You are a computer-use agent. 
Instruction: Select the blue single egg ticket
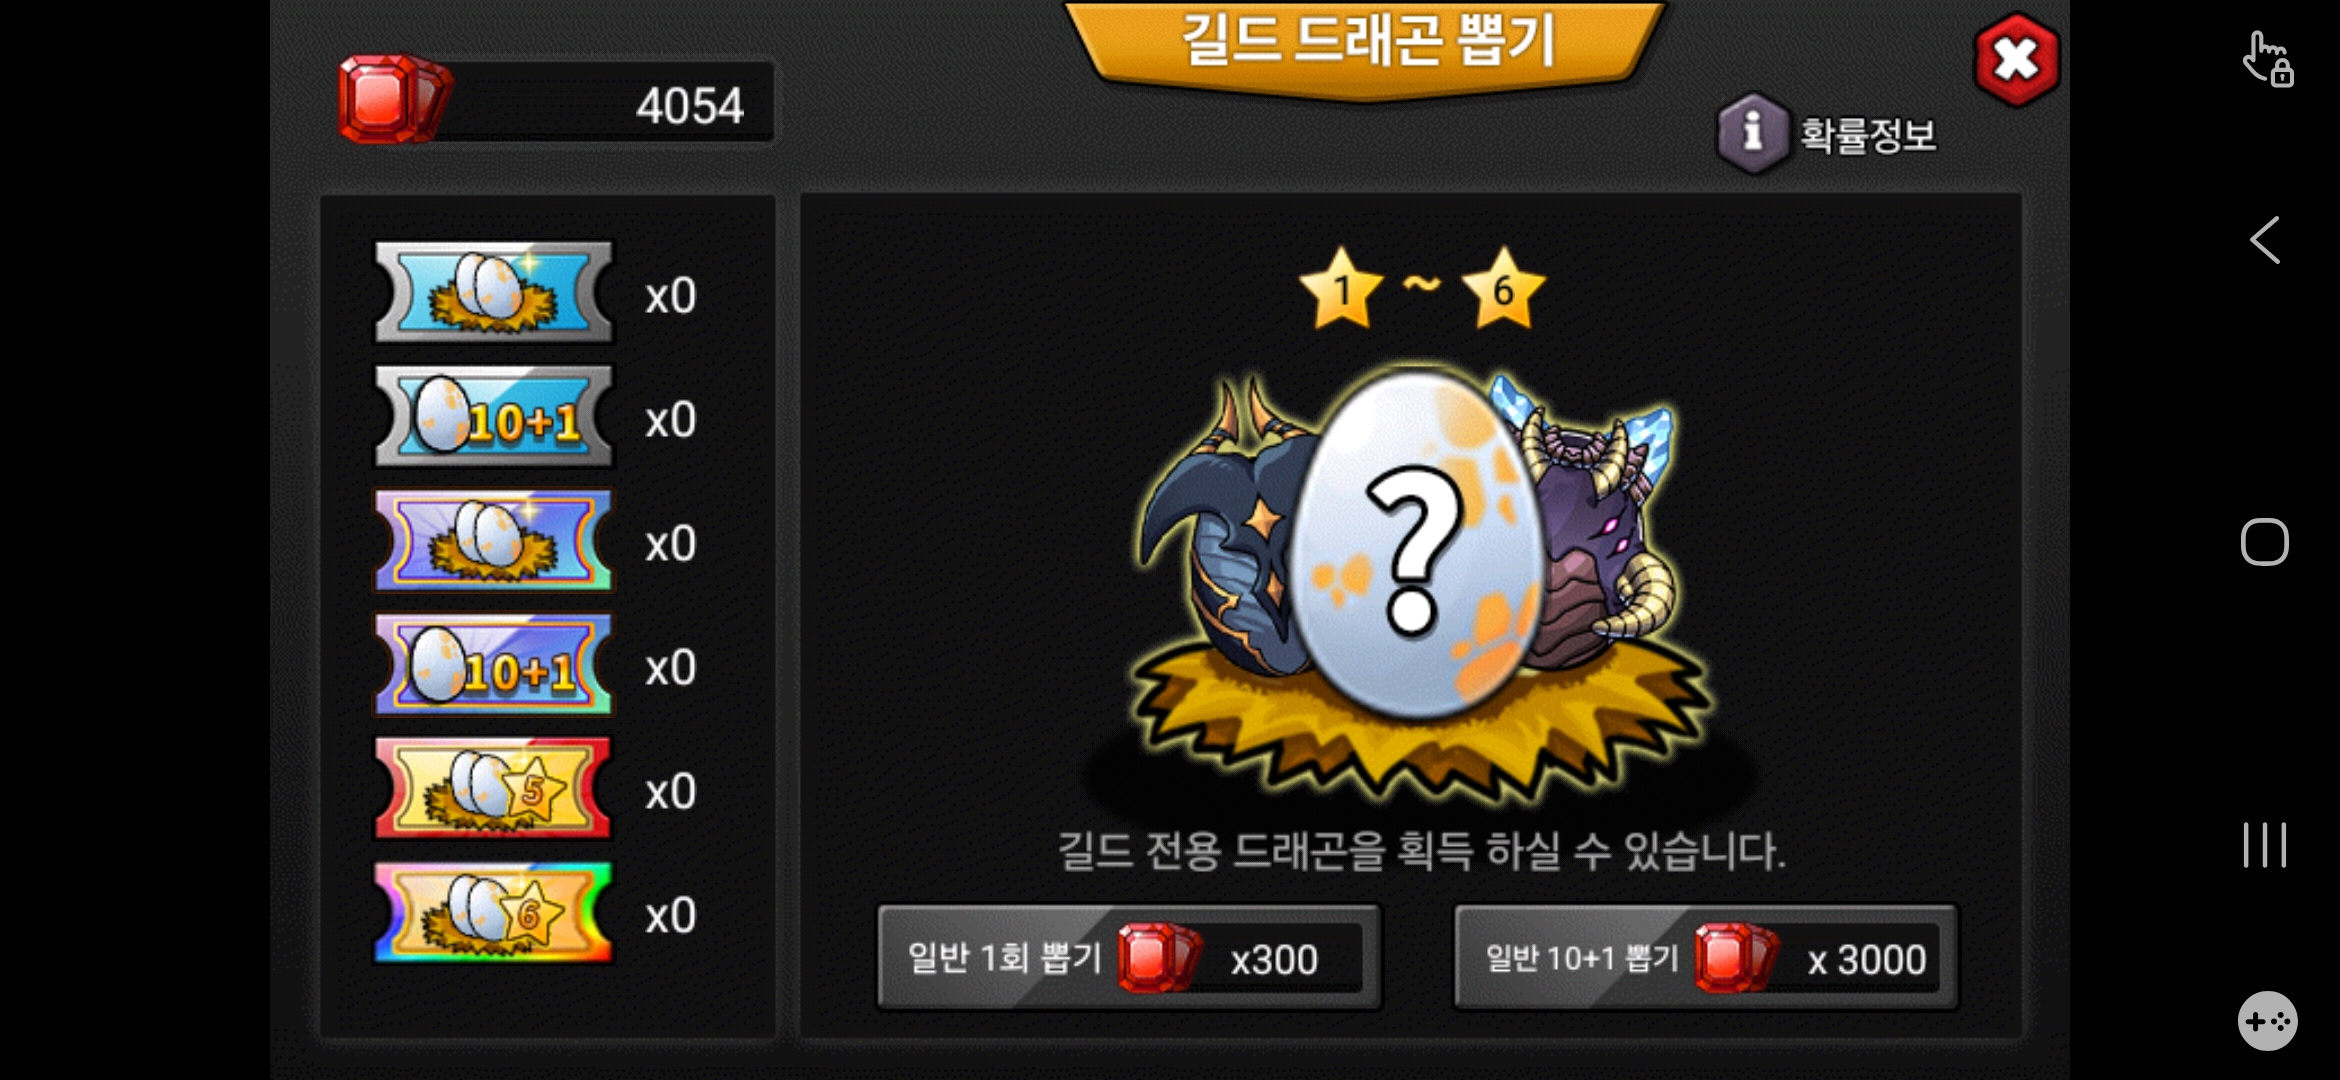[x=494, y=292]
